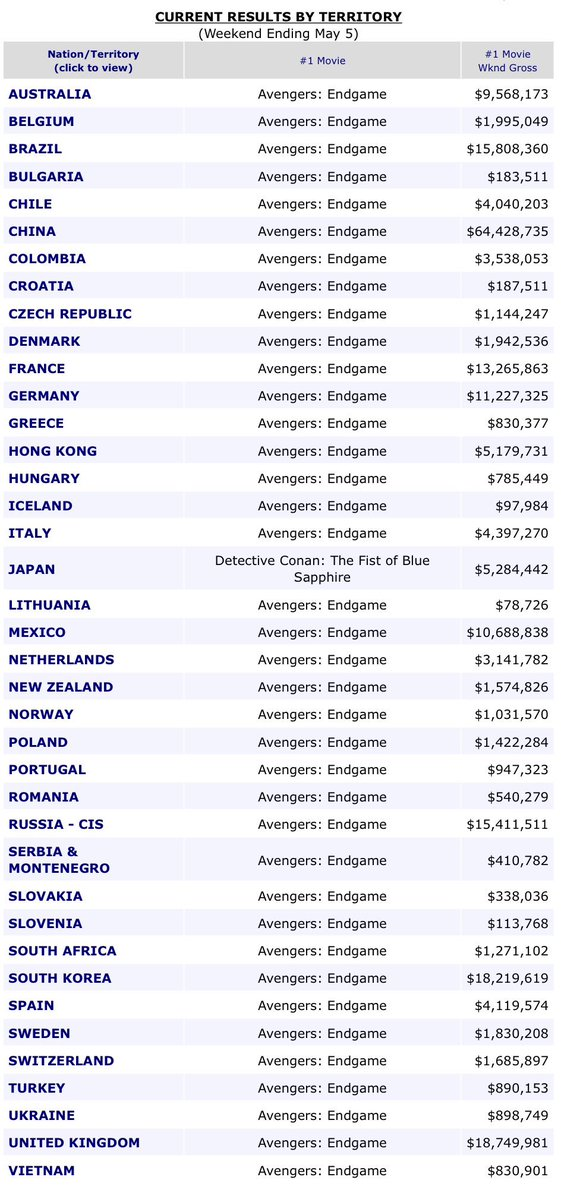Open the SOUTH KOREA link
This screenshot has width=561, height=1199.
coord(60,978)
